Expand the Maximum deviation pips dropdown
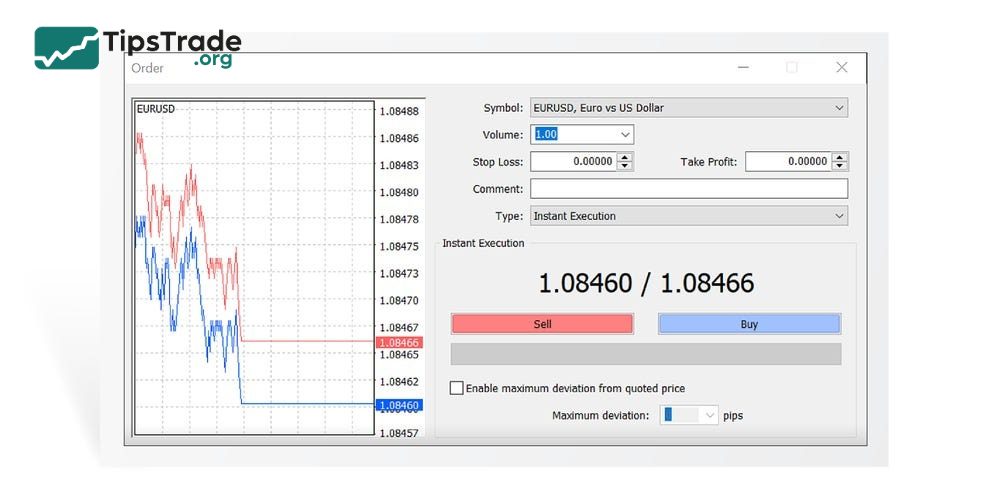The image size is (1000, 482). pyautogui.click(x=709, y=415)
